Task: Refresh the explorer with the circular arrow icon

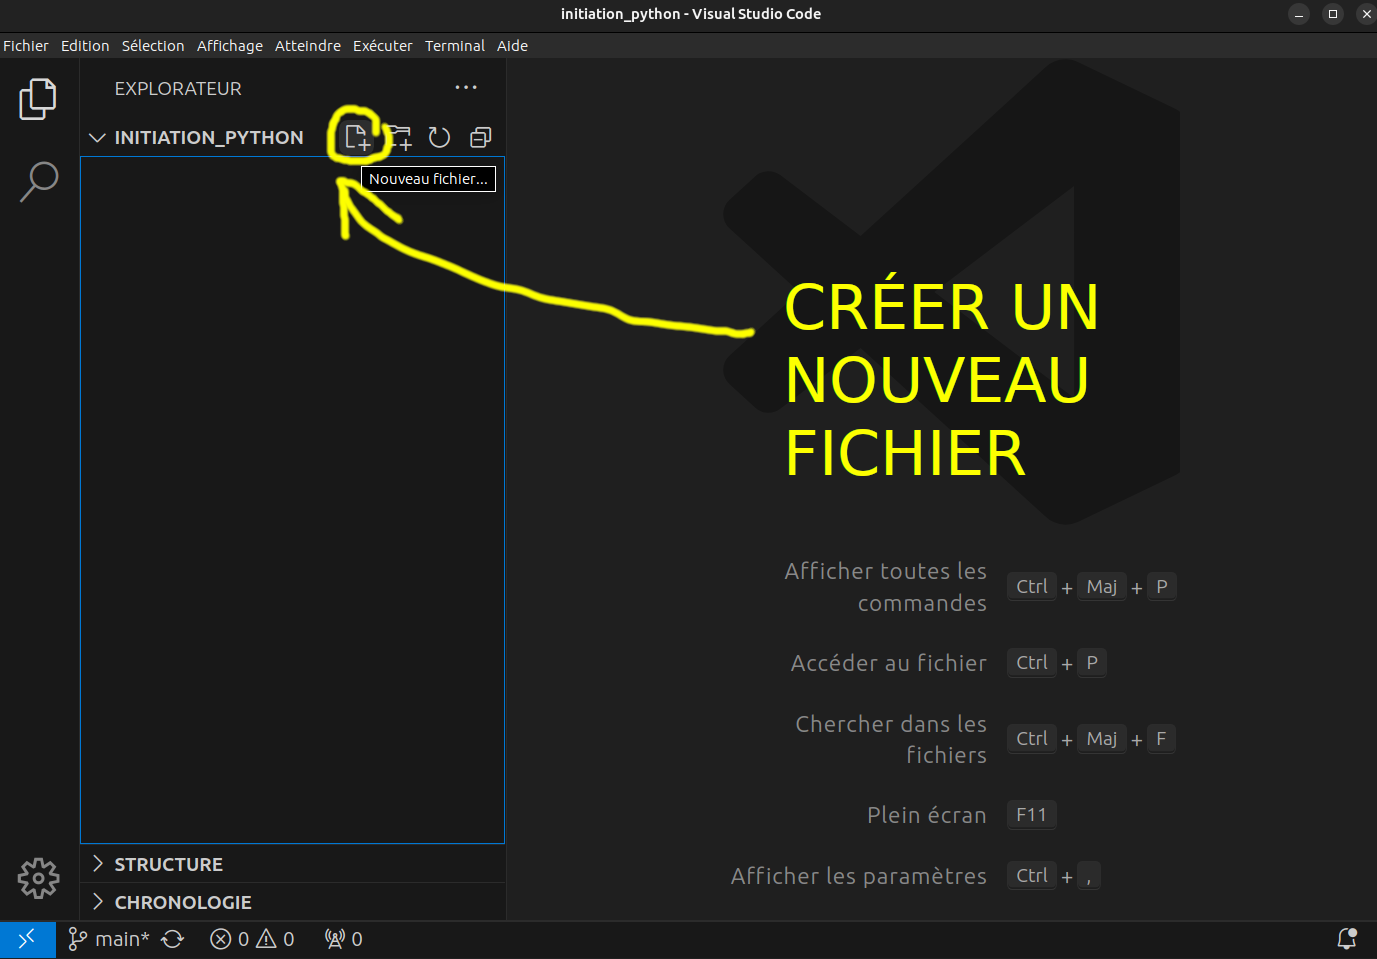Action: pyautogui.click(x=439, y=137)
